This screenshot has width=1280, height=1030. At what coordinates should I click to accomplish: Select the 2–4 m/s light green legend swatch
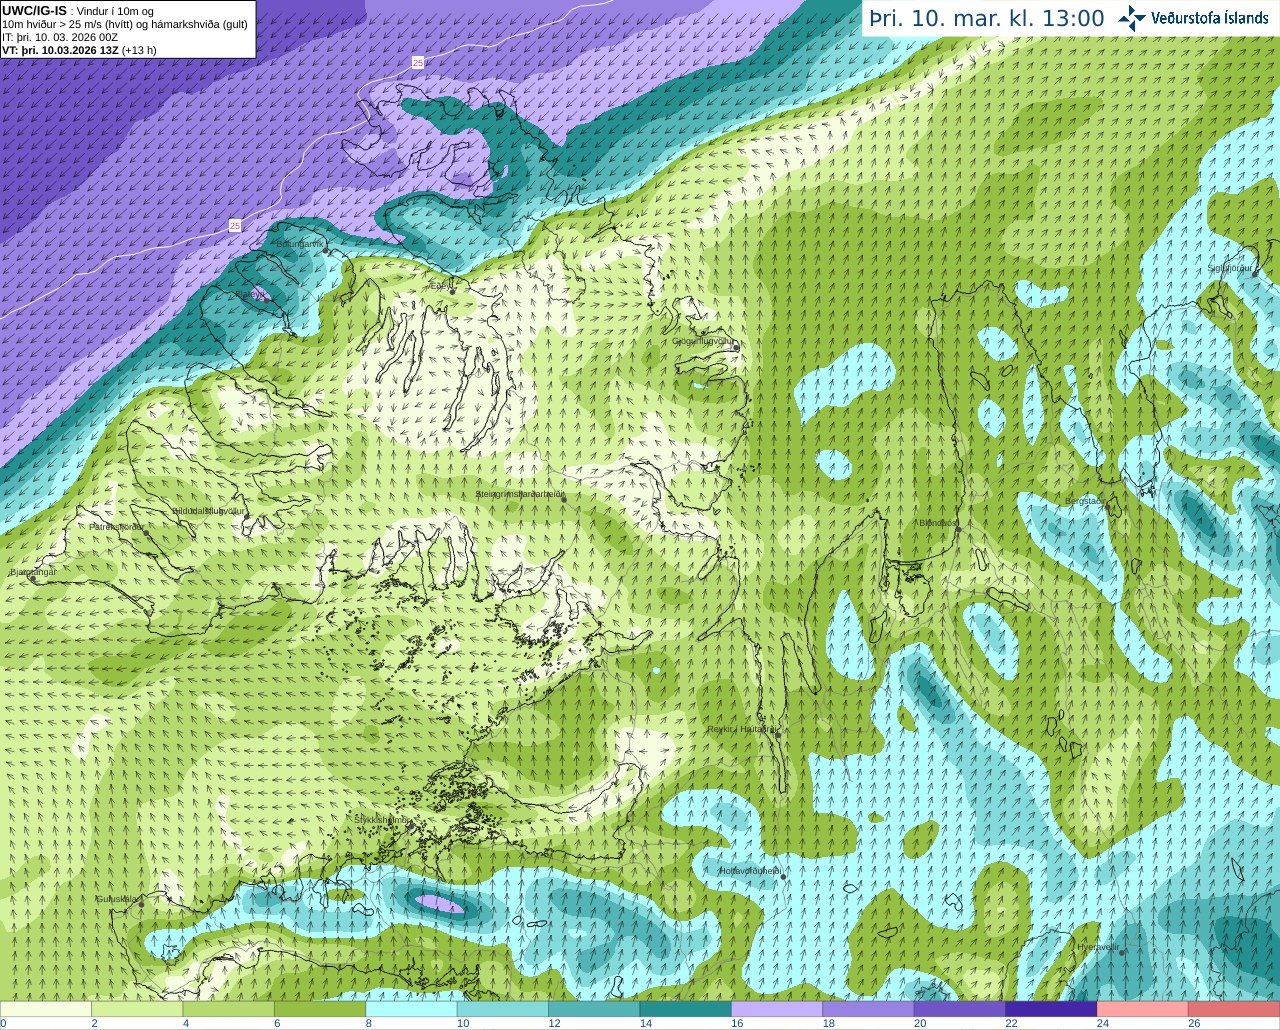(x=137, y=1009)
